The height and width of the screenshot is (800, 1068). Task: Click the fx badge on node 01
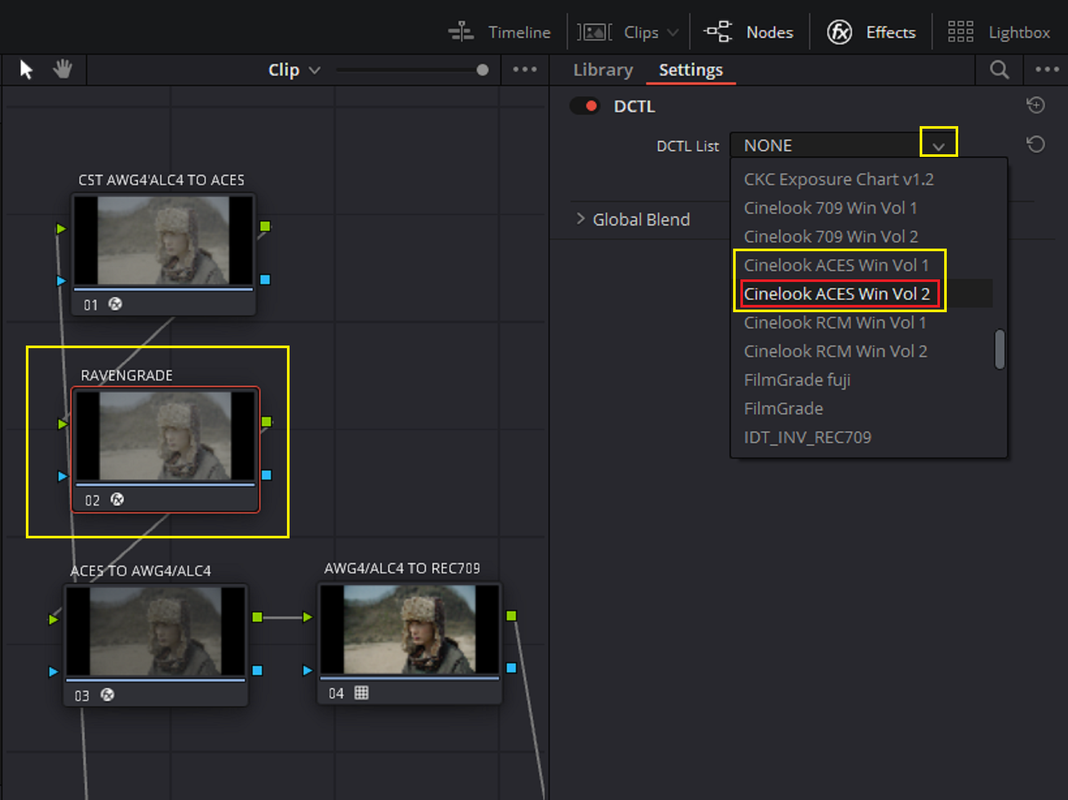(x=115, y=304)
